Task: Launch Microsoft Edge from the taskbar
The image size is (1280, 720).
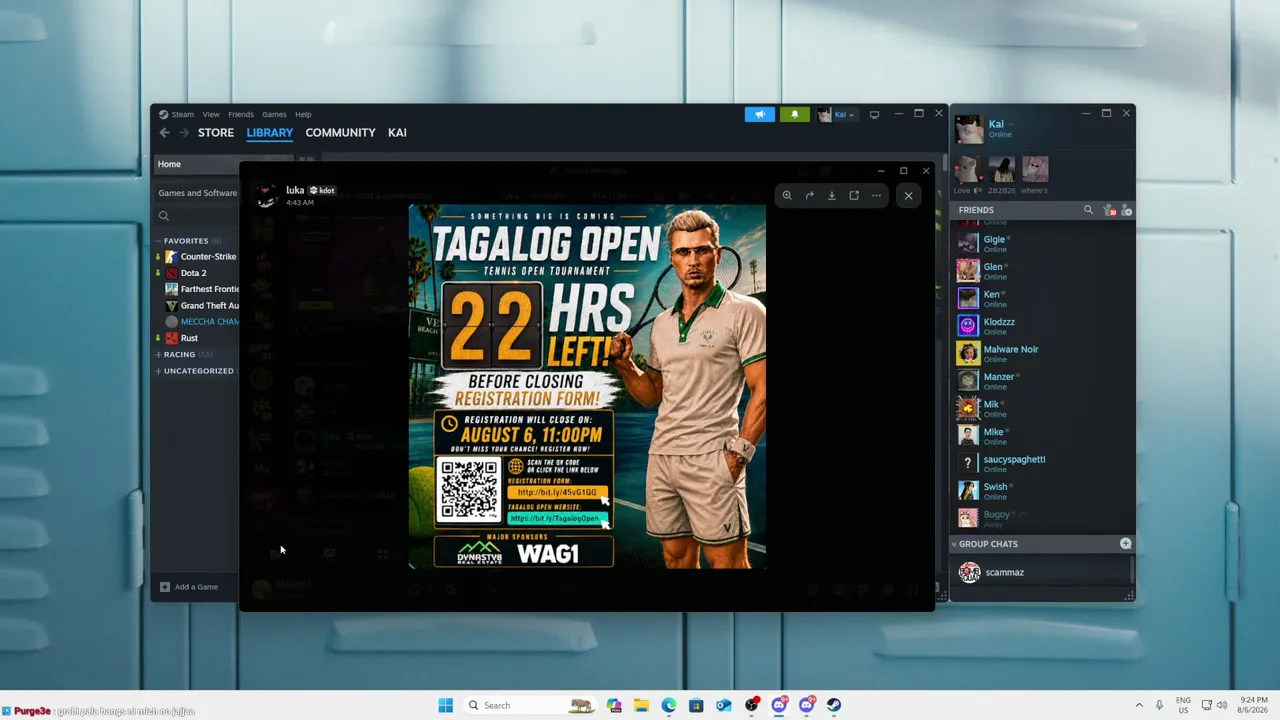Action: tap(669, 705)
